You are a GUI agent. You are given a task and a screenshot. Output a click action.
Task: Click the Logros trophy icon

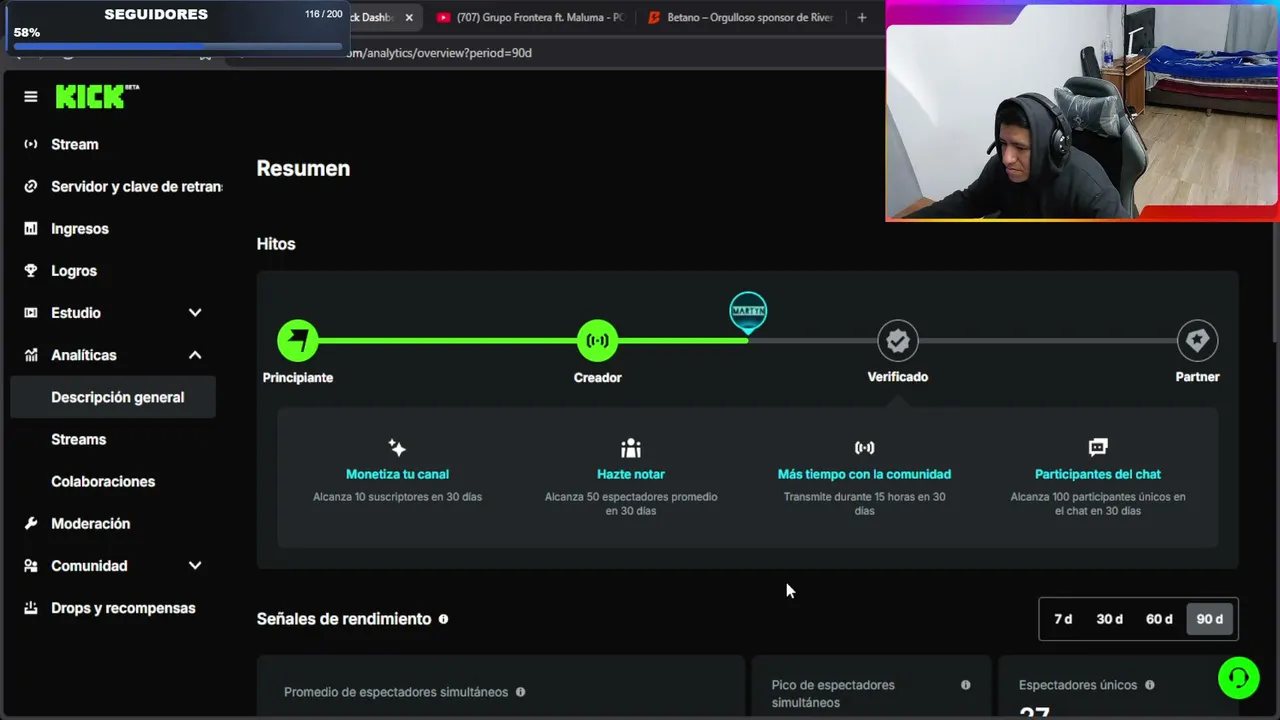tap(31, 270)
